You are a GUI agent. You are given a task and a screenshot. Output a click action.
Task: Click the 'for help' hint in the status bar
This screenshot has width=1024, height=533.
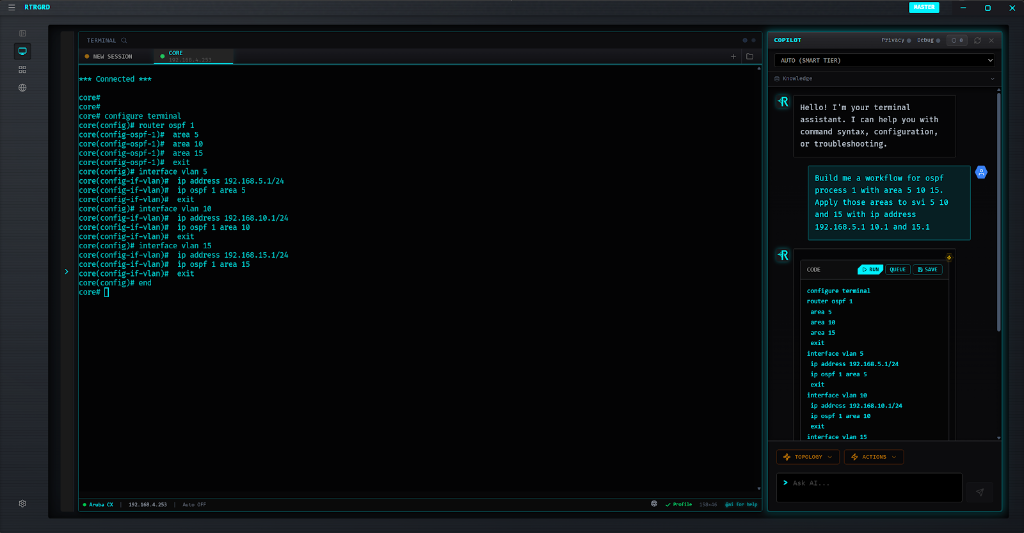click(x=741, y=504)
